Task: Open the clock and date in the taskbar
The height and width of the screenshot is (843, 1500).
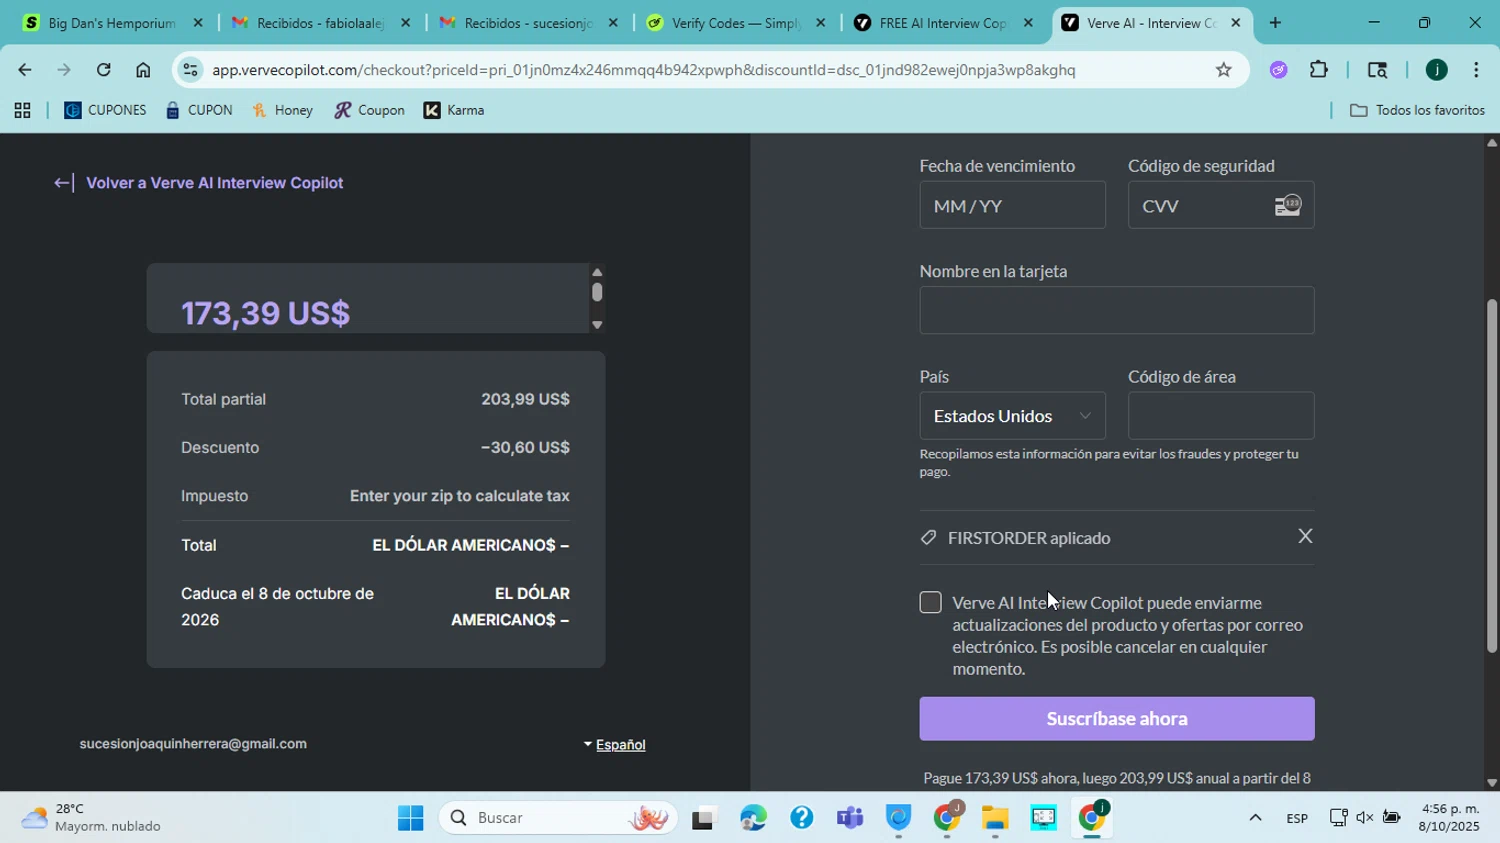Action: [1450, 818]
